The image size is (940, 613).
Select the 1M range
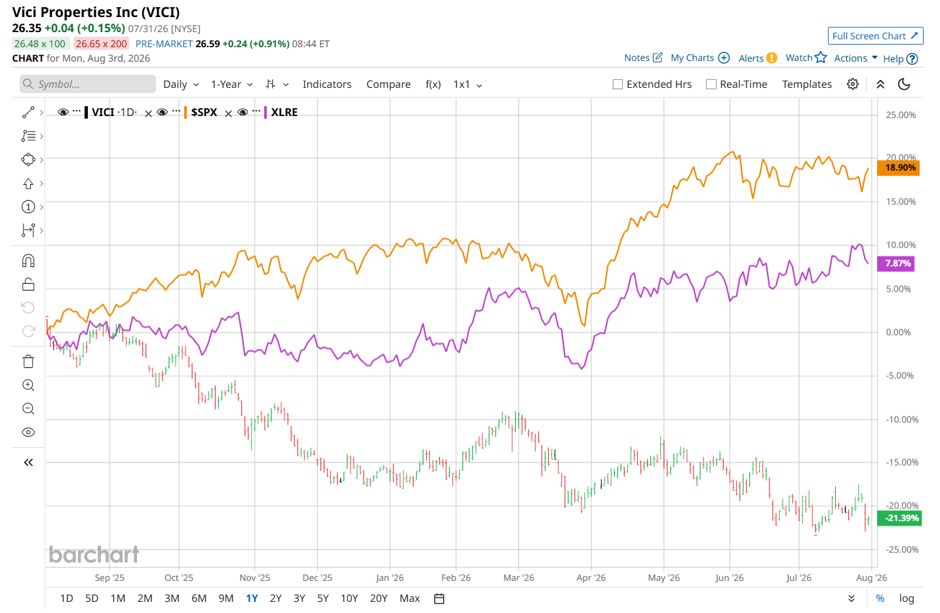(118, 598)
